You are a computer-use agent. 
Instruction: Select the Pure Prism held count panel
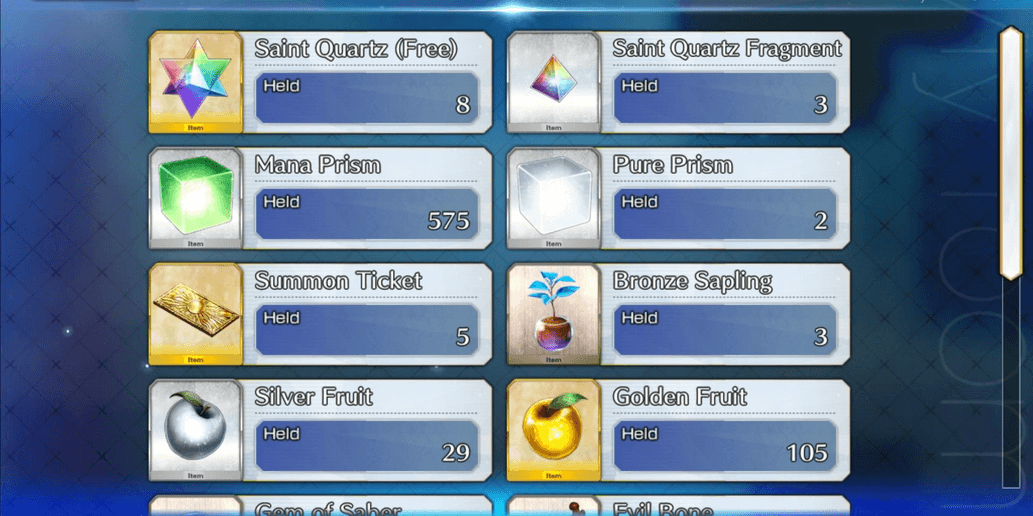(x=725, y=214)
